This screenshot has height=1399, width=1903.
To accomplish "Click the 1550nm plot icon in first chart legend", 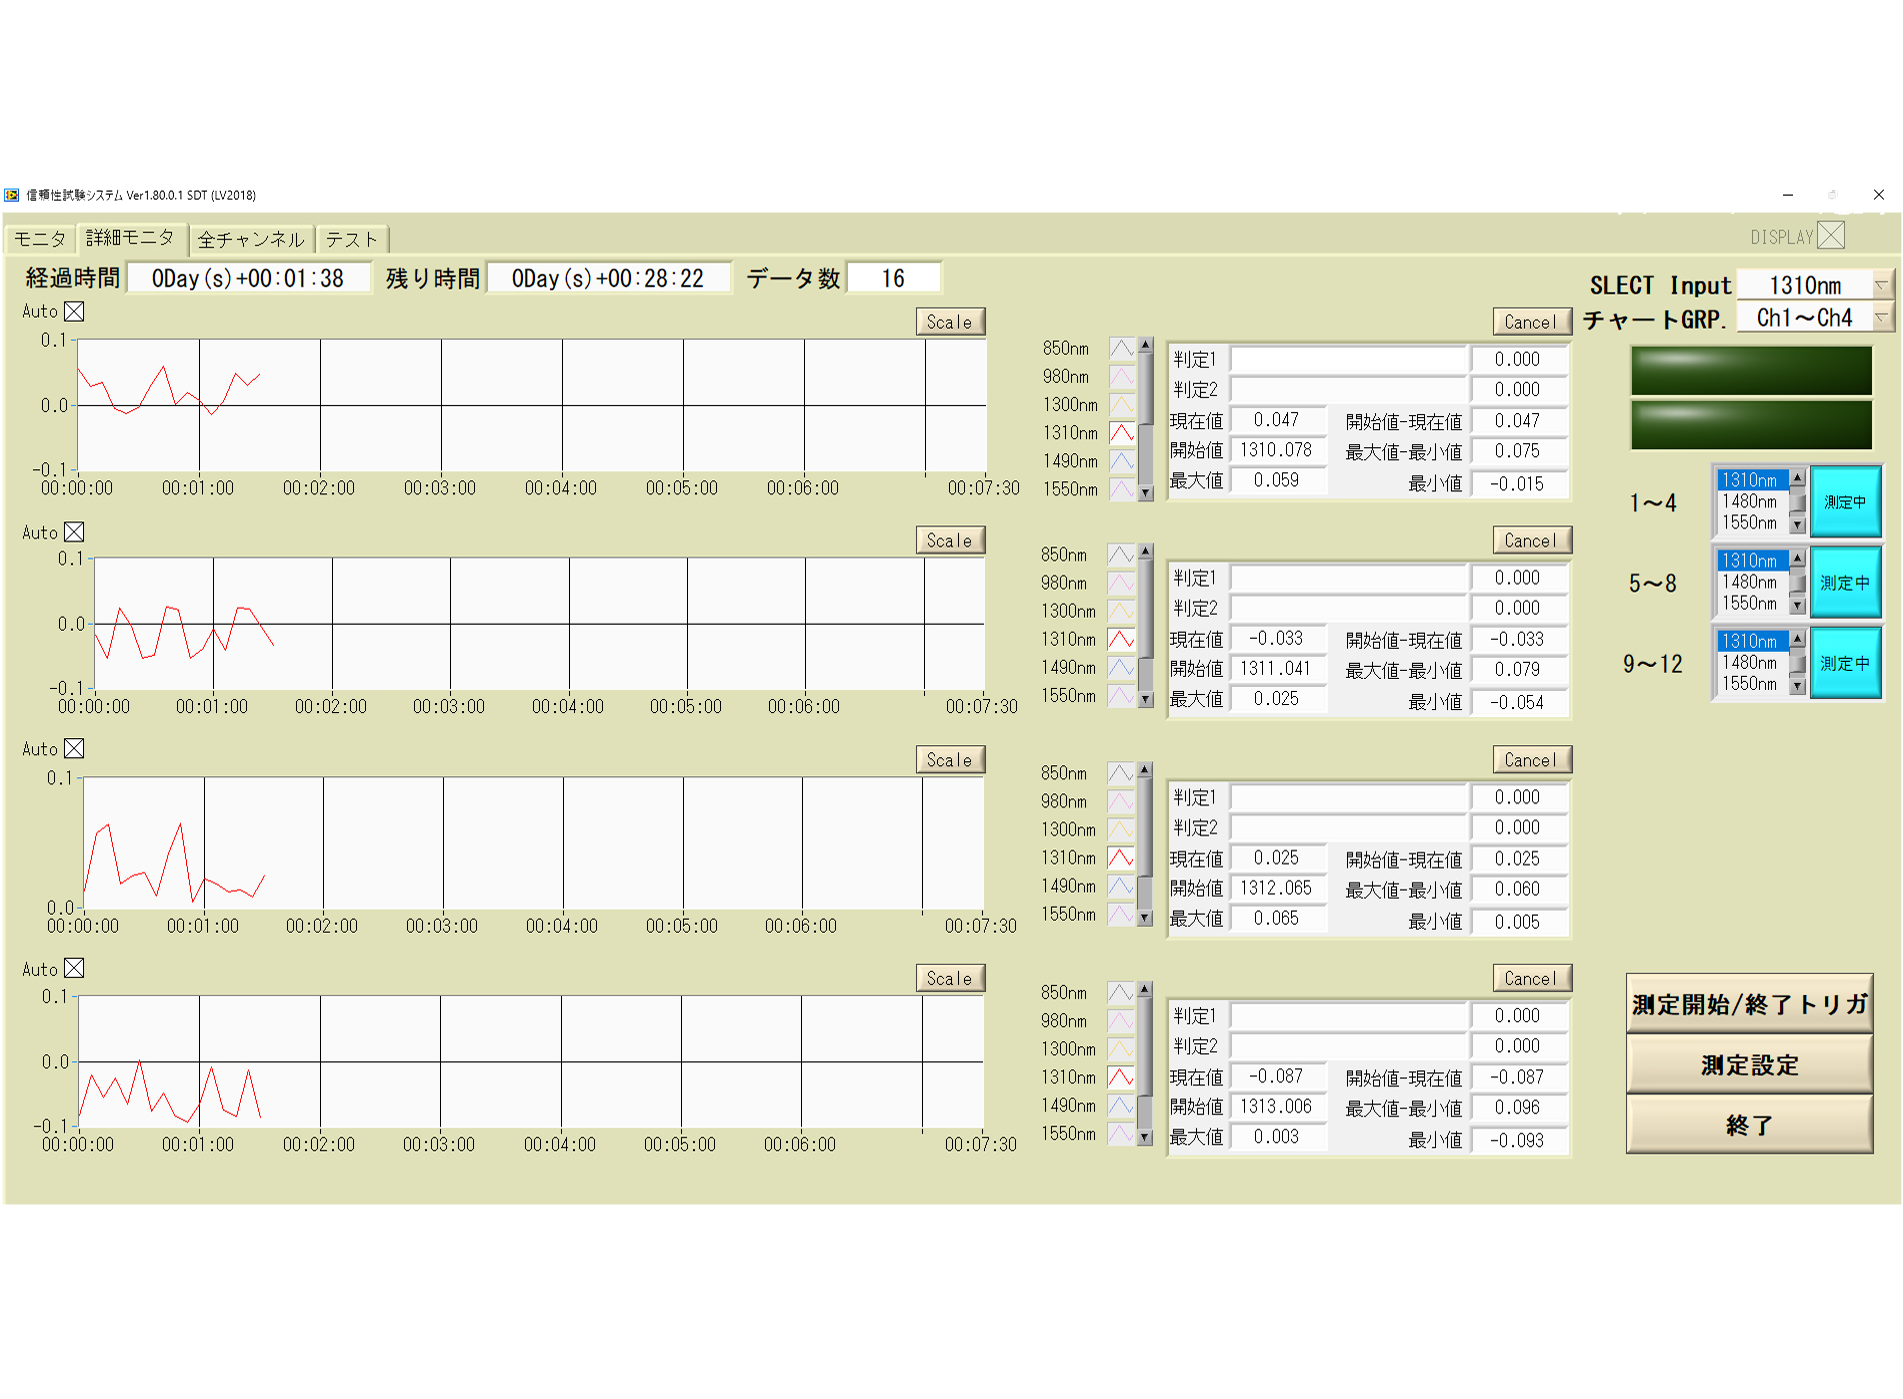I will point(1122,489).
